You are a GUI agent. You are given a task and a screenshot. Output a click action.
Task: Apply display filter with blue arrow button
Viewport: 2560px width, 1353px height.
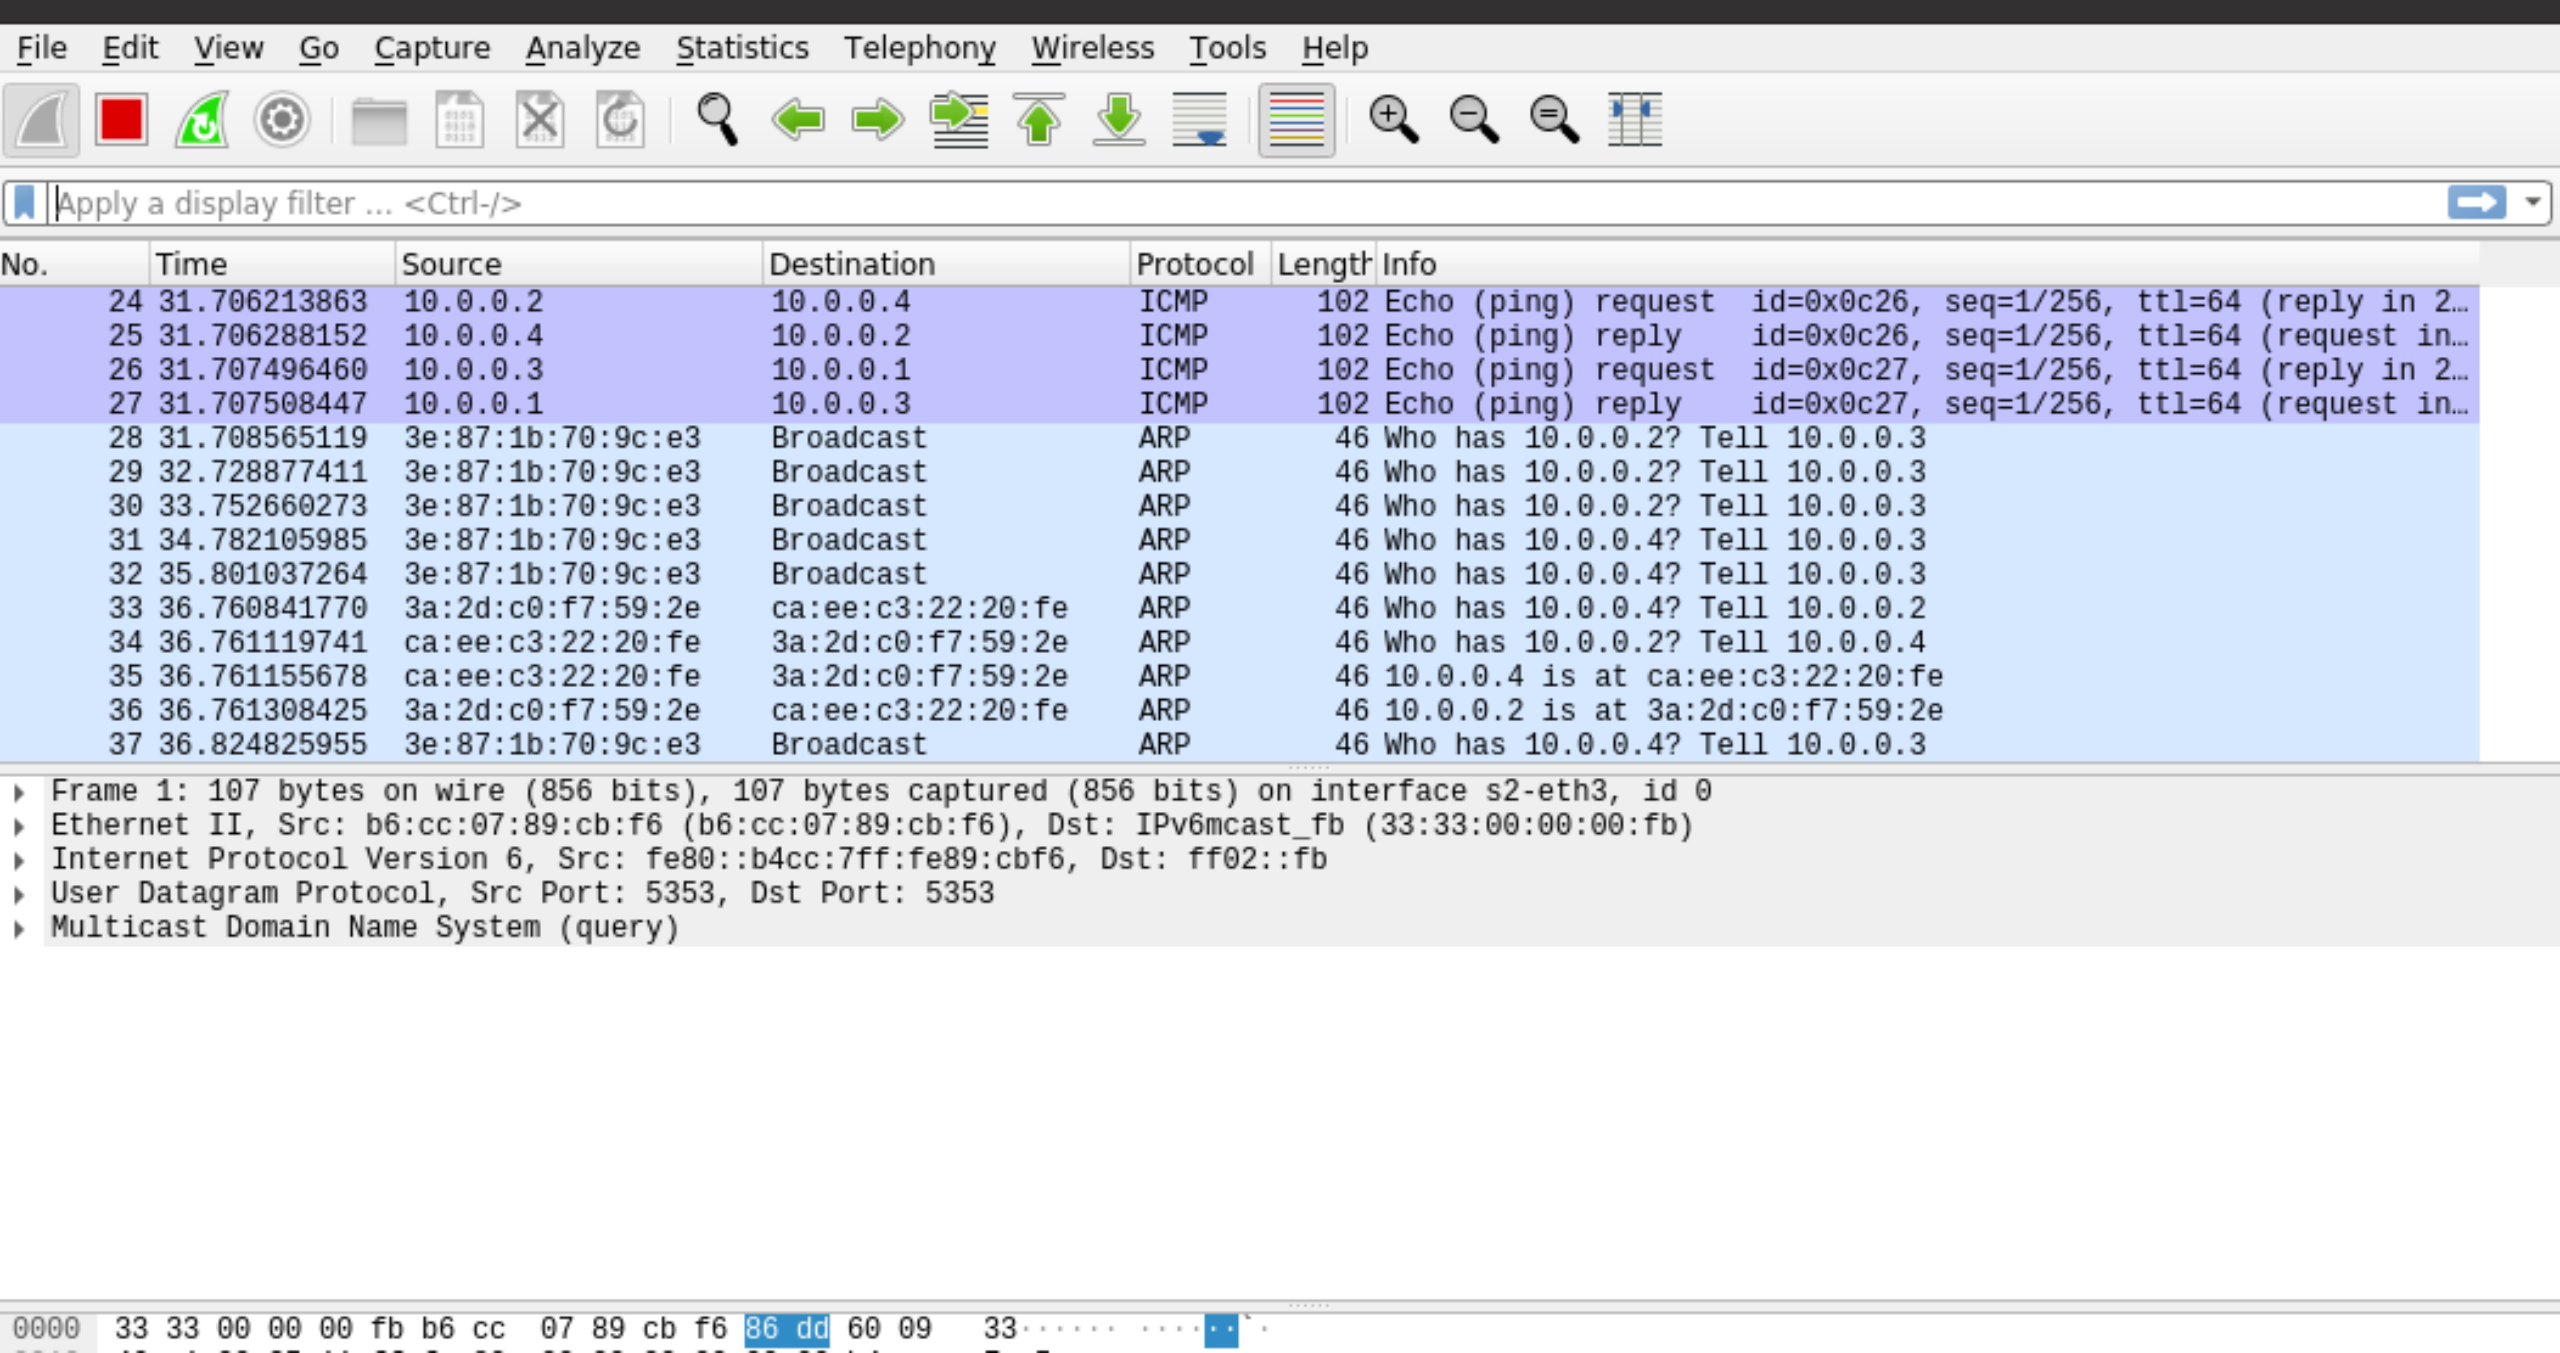(x=2476, y=203)
